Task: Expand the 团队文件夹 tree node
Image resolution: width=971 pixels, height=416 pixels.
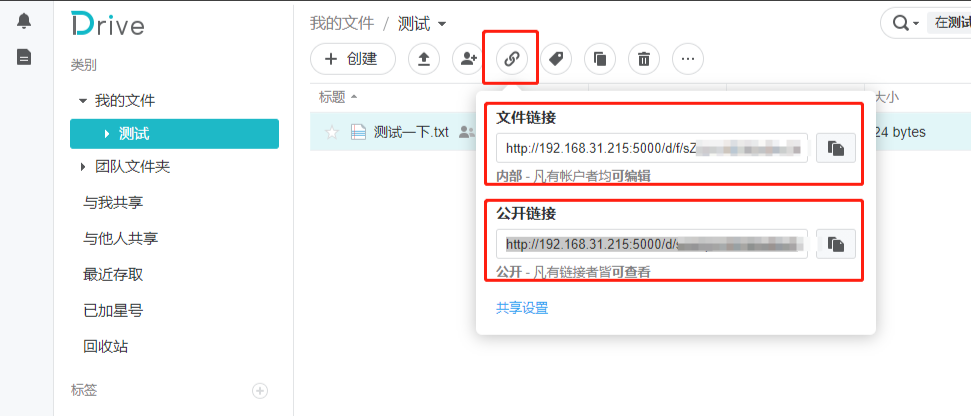Action: click(83, 167)
